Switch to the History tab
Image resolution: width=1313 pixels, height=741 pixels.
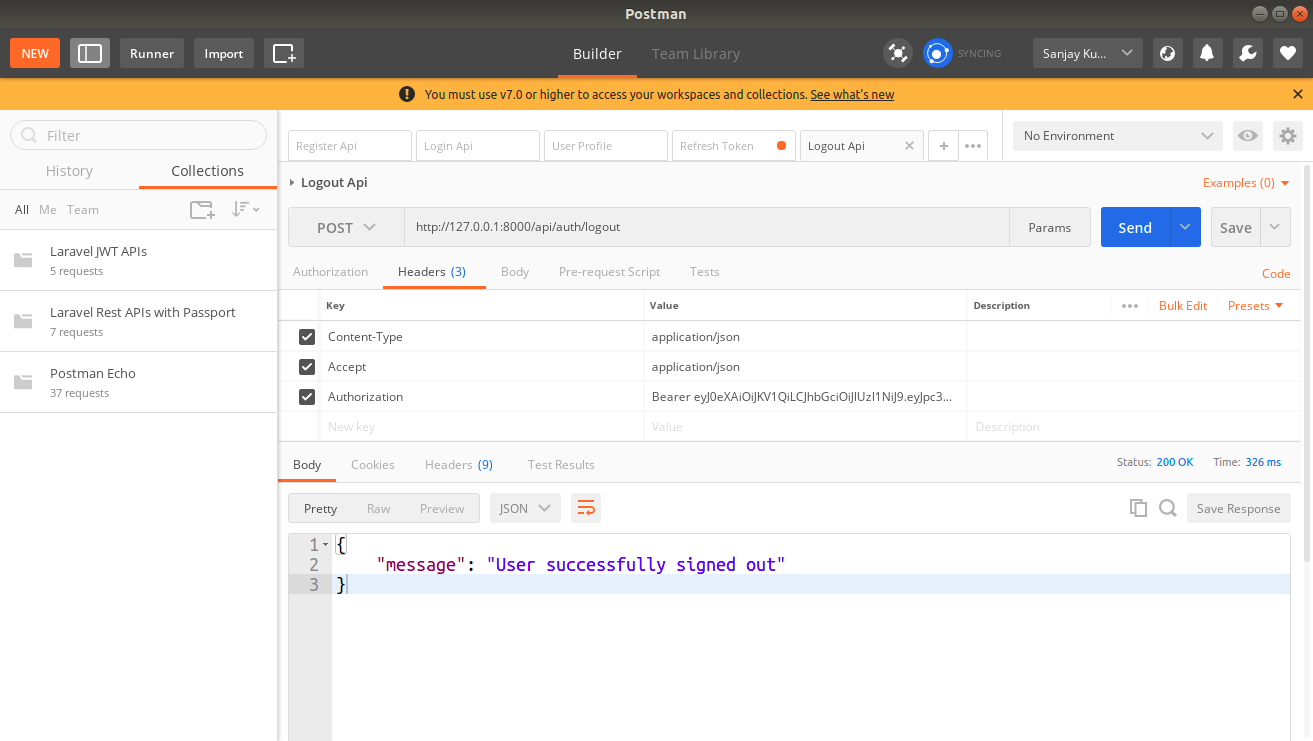tap(69, 171)
